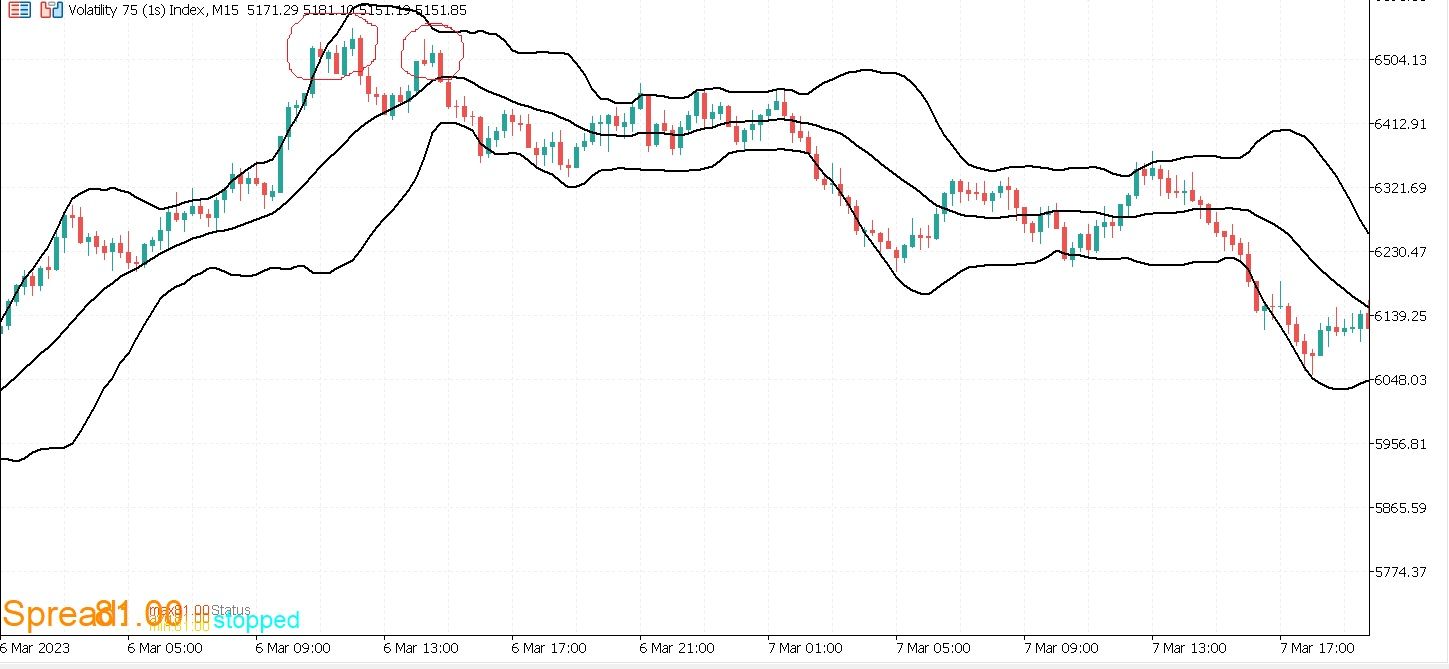Select the 6 Mar 13:00 time label

[421, 648]
